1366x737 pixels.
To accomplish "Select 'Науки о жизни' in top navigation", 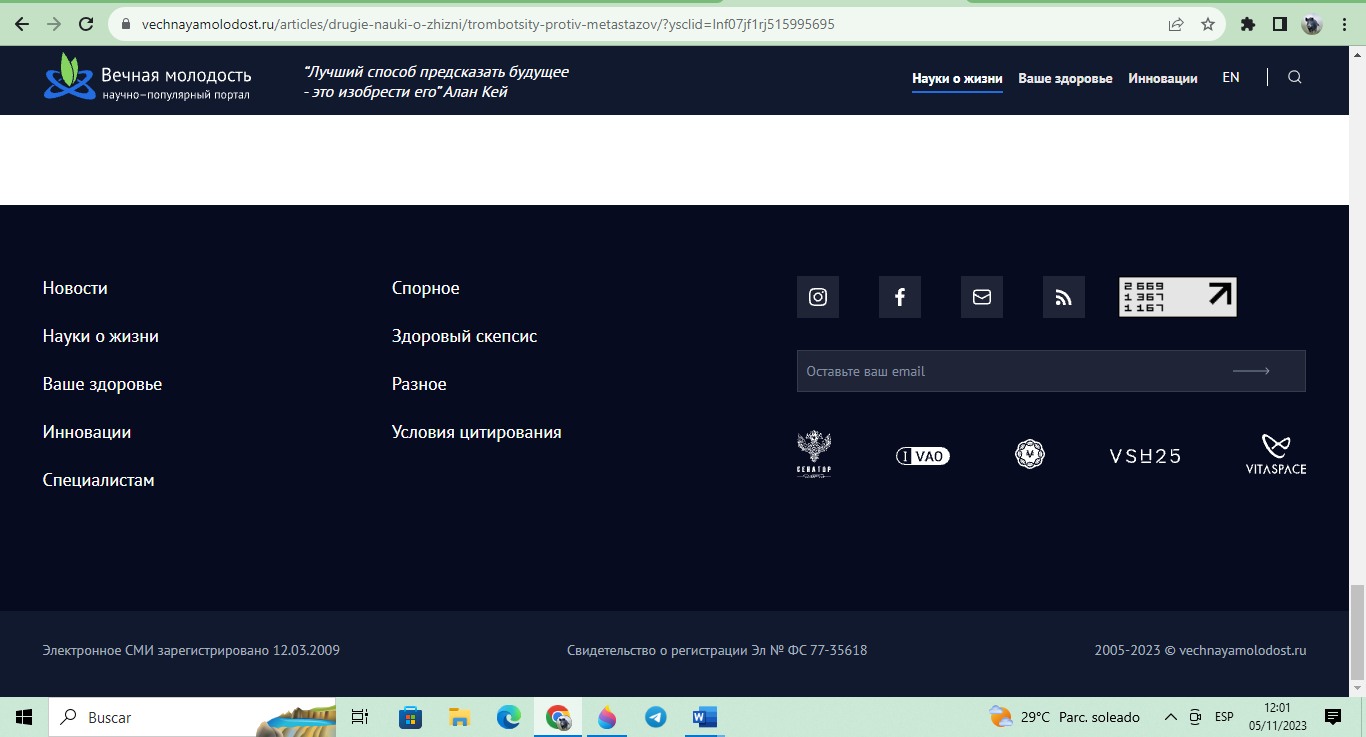I will click(x=956, y=78).
